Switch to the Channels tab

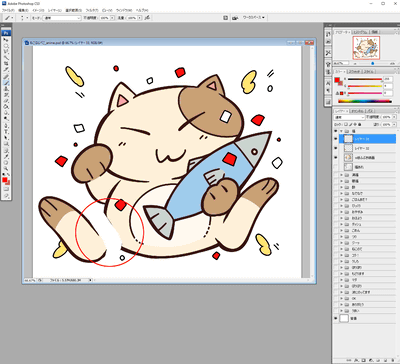point(357,111)
